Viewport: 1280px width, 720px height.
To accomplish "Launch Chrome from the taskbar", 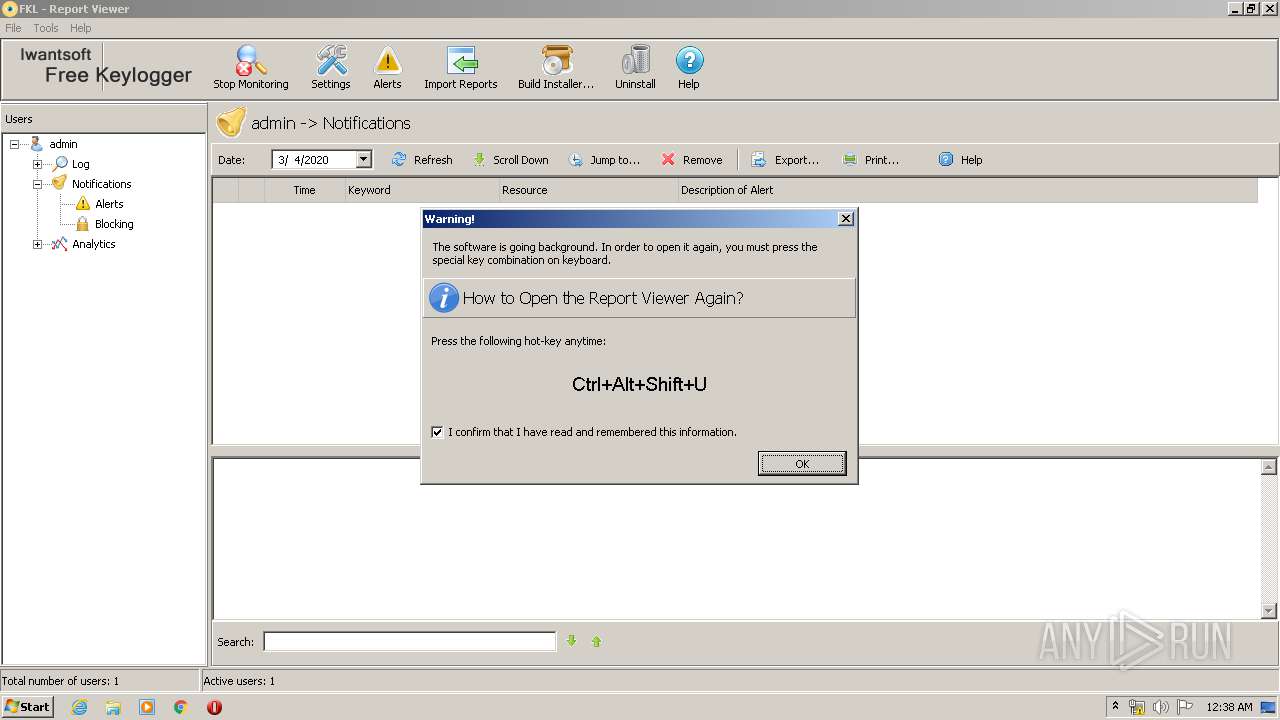I will 181,707.
